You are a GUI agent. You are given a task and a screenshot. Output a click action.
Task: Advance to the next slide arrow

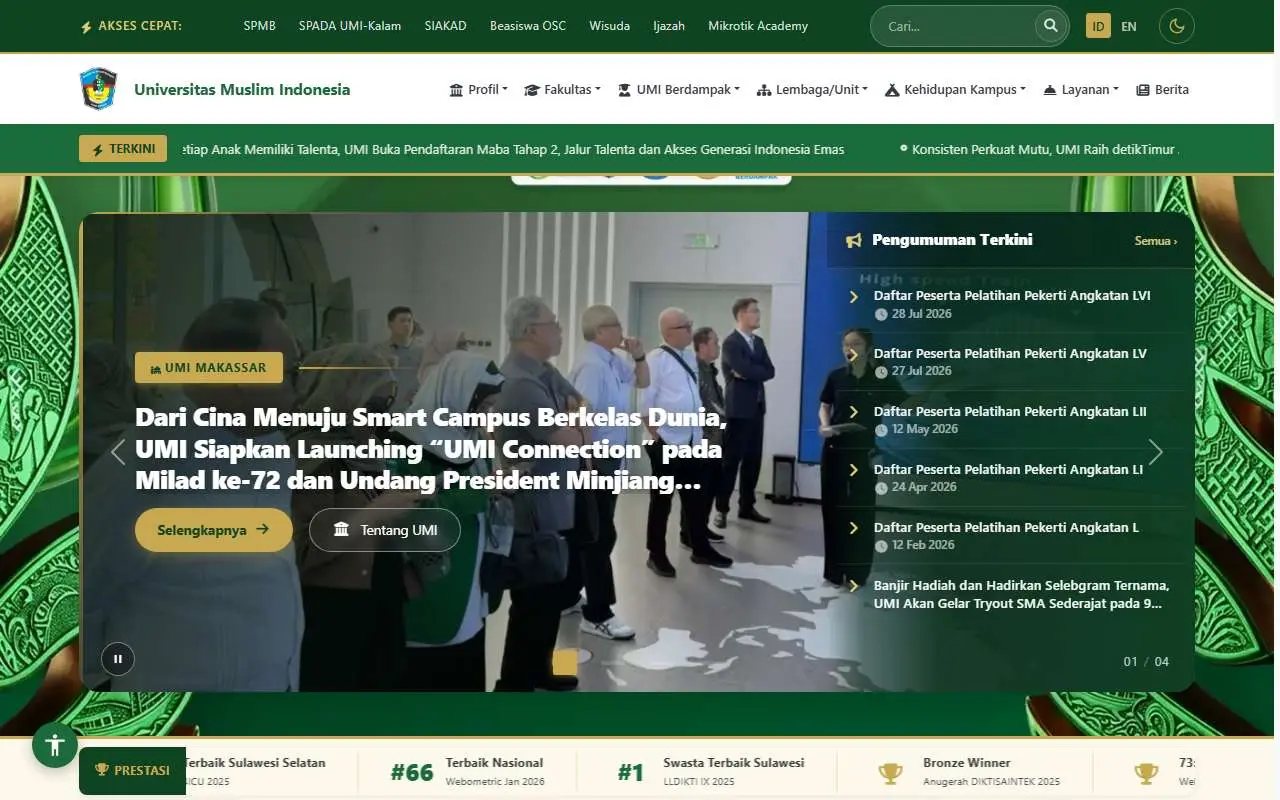coord(1155,452)
